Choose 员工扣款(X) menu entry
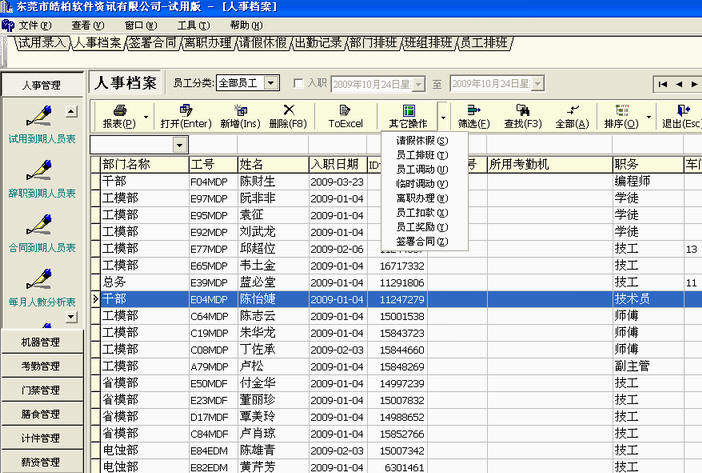This screenshot has height=473, width=702. pos(422,213)
